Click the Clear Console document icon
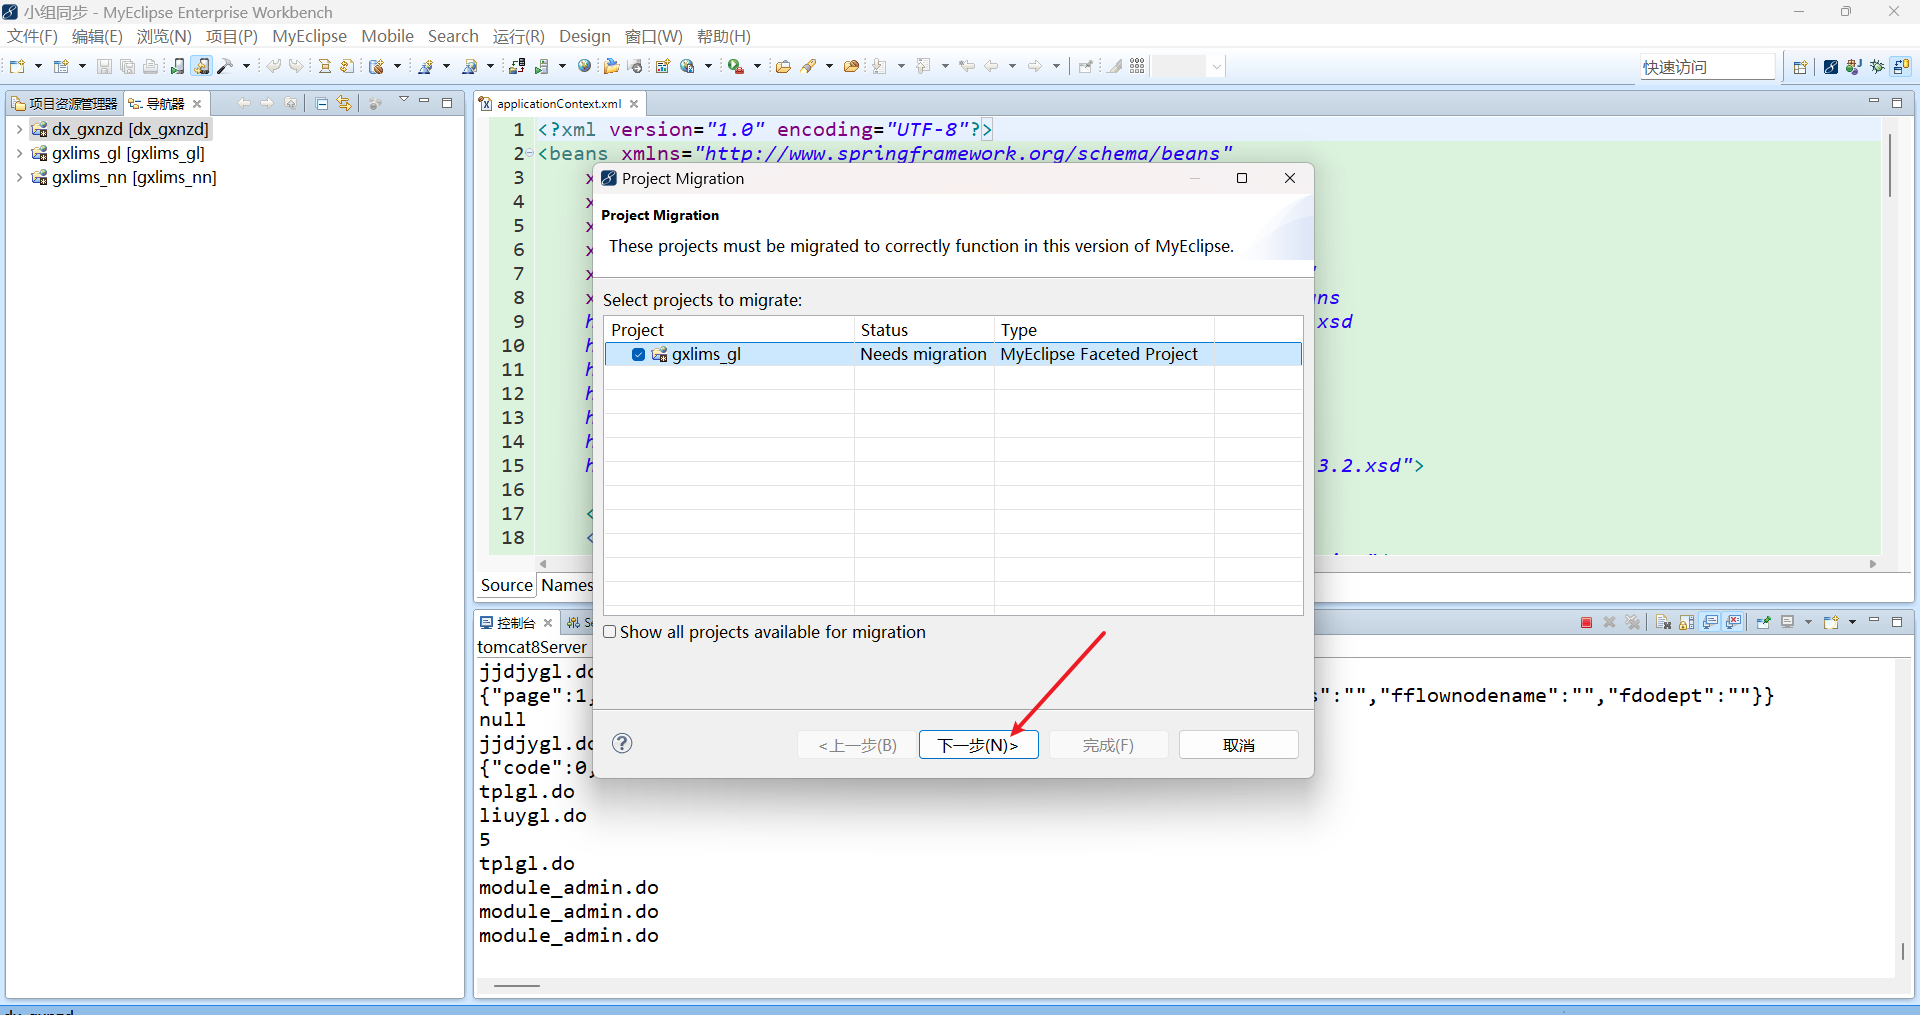Screen dimensions: 1920x1015 [1663, 622]
